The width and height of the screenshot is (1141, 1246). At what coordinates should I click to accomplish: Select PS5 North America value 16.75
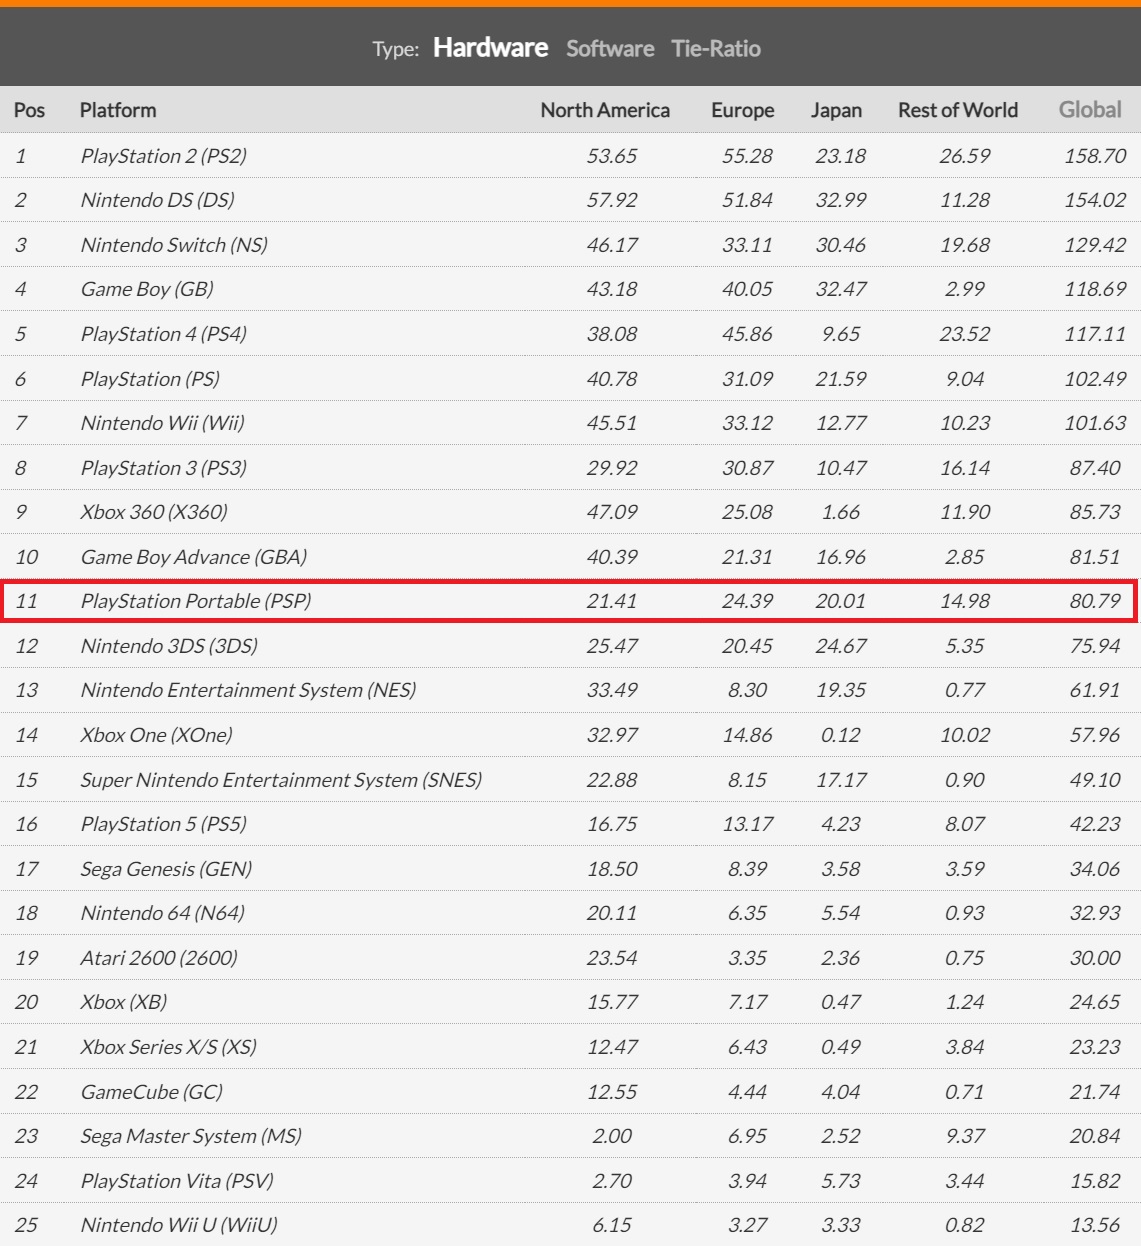(x=612, y=824)
